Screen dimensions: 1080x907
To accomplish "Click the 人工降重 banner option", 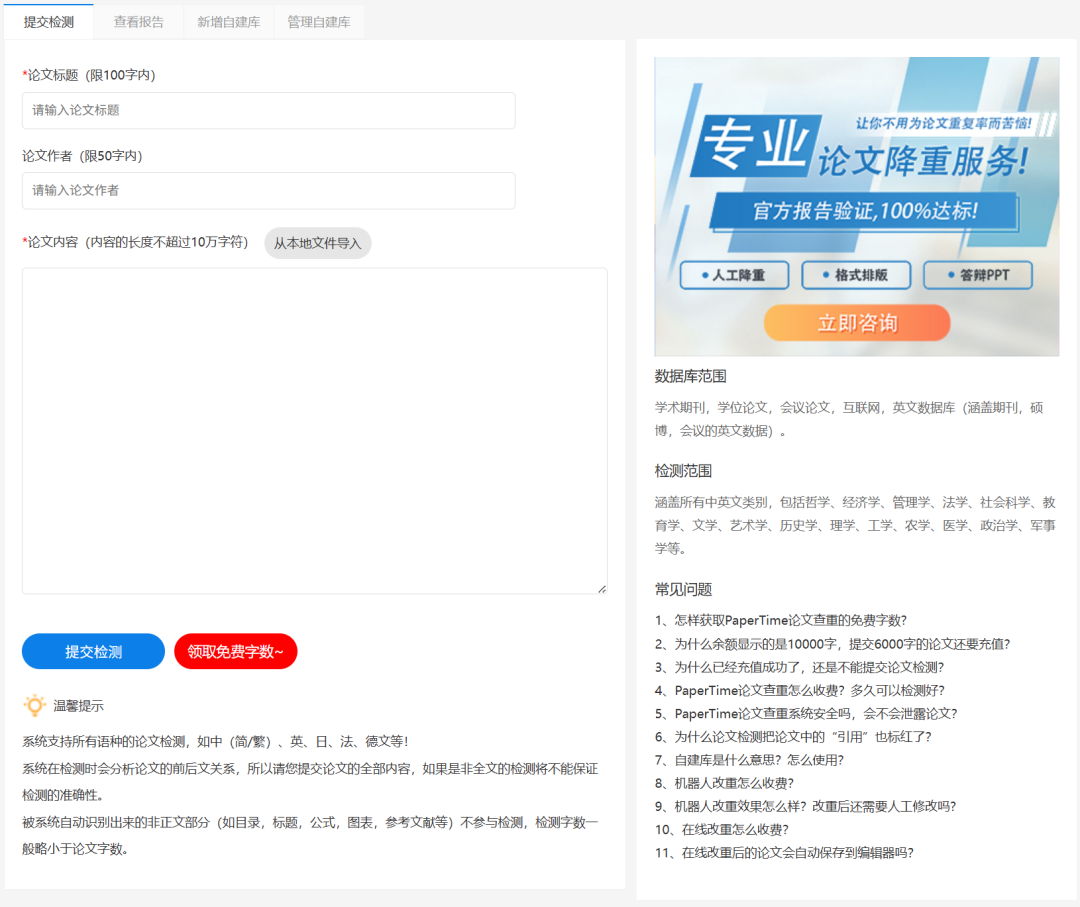I will (x=734, y=275).
